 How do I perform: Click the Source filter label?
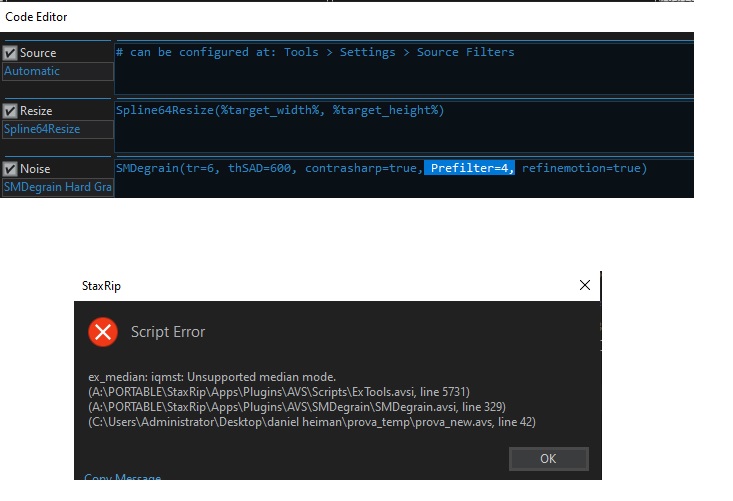[38, 53]
